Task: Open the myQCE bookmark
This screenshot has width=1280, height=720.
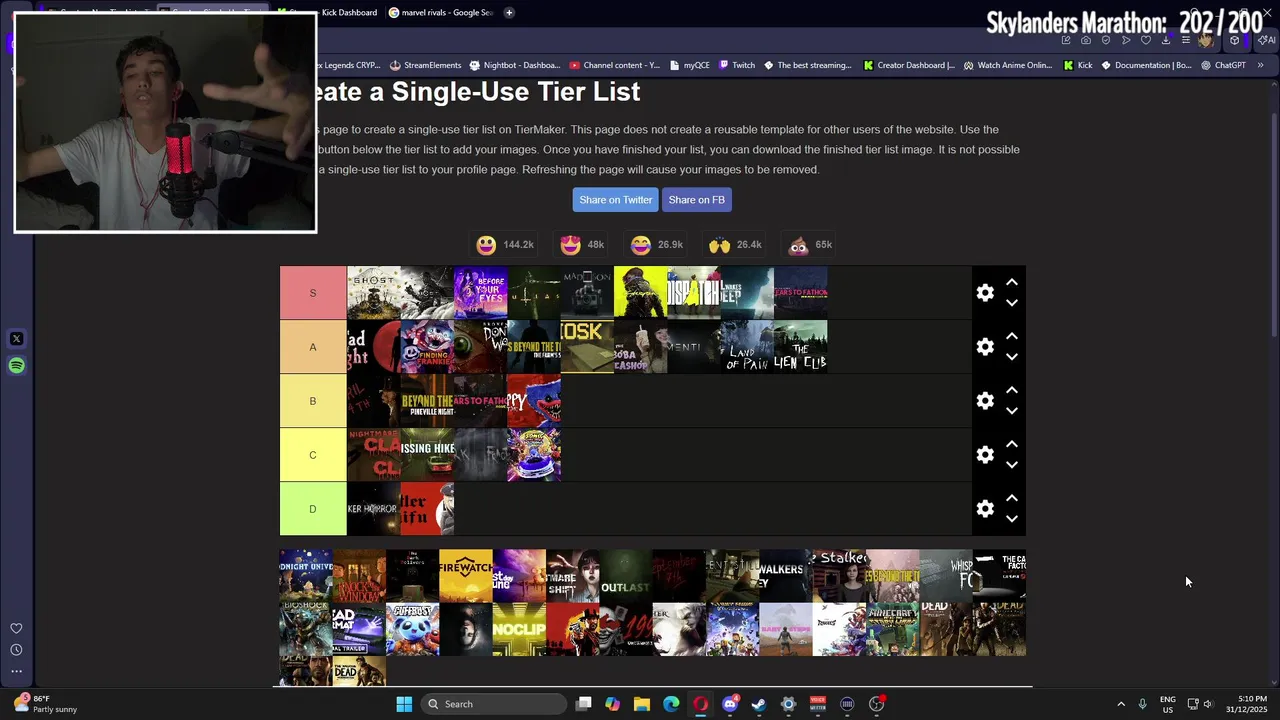Action: (688, 65)
